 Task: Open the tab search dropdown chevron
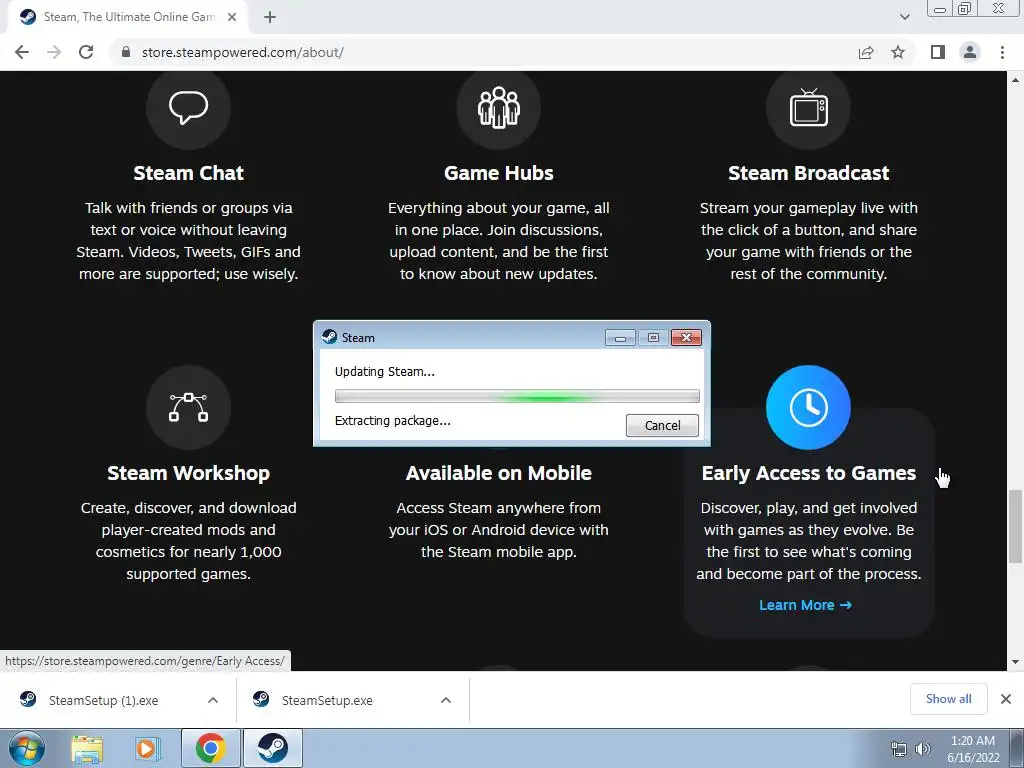[x=904, y=17]
